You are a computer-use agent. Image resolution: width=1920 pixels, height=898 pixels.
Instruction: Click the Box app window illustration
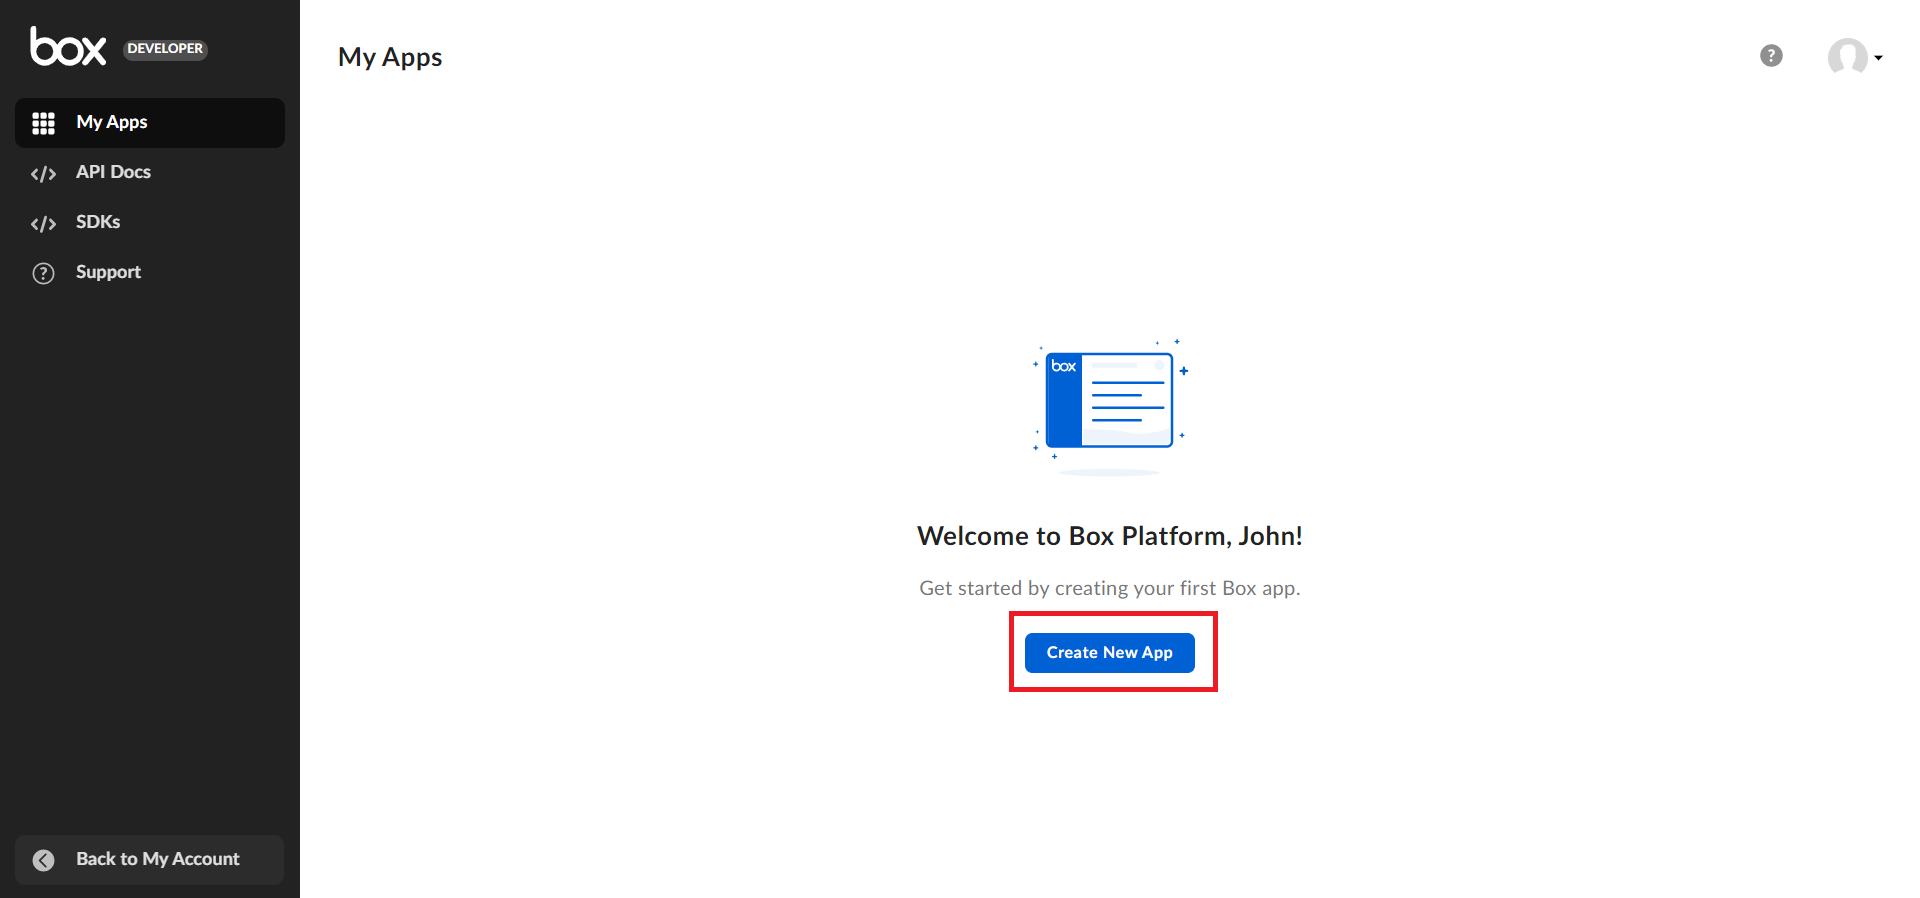point(1109,401)
